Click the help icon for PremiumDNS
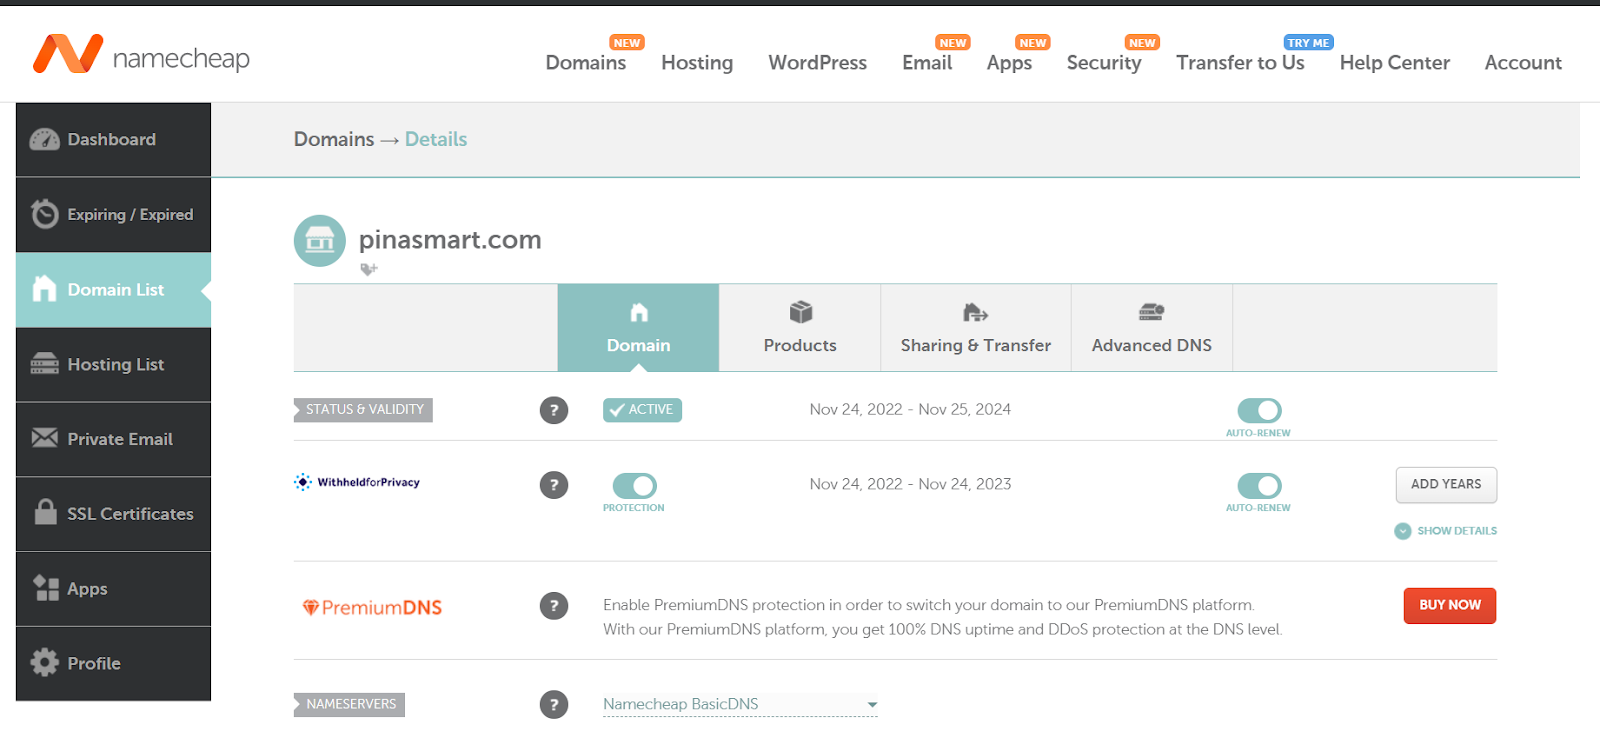1600x738 pixels. (x=554, y=606)
